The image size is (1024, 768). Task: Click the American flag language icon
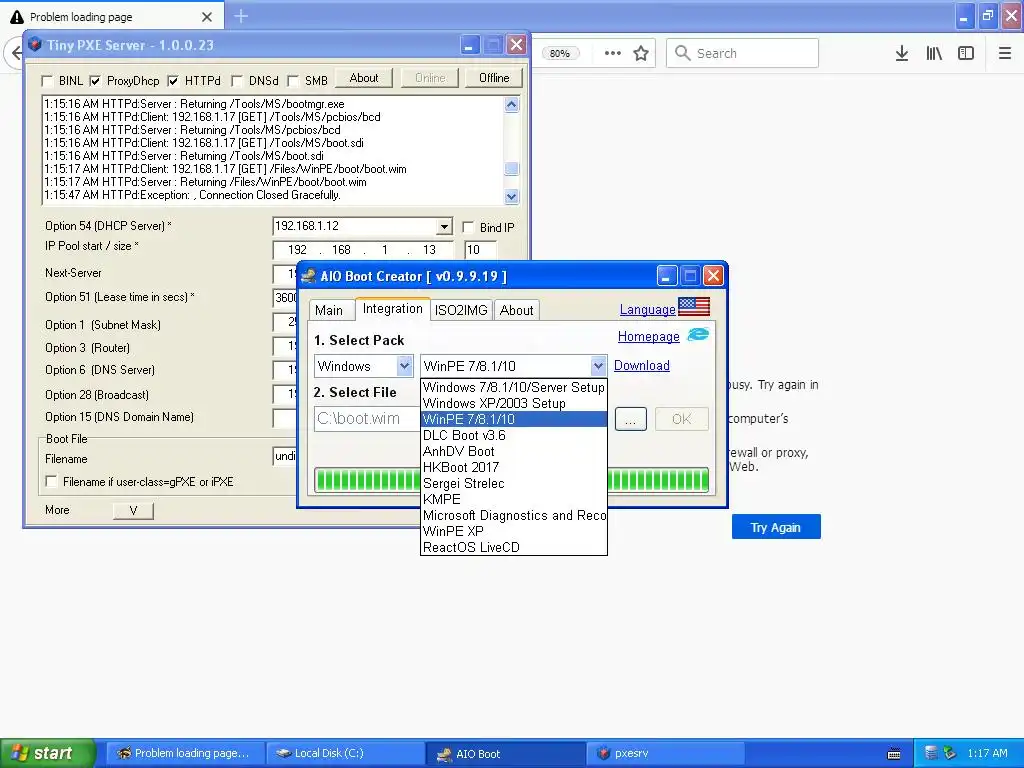pyautogui.click(x=694, y=307)
